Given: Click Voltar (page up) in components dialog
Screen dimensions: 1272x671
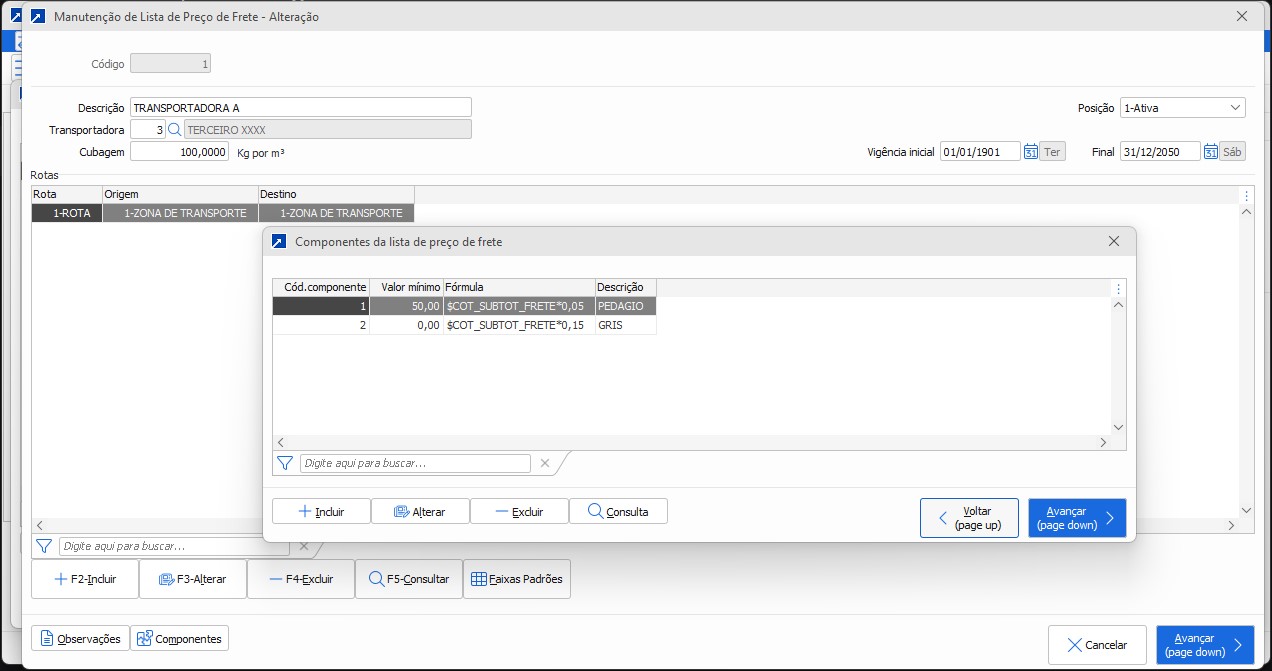Looking at the screenshot, I should [x=968, y=517].
